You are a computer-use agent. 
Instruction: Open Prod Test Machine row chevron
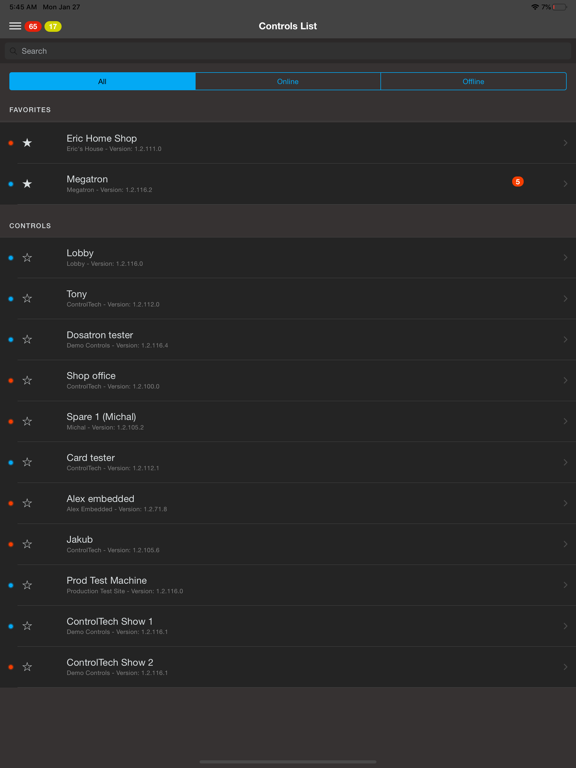point(566,585)
